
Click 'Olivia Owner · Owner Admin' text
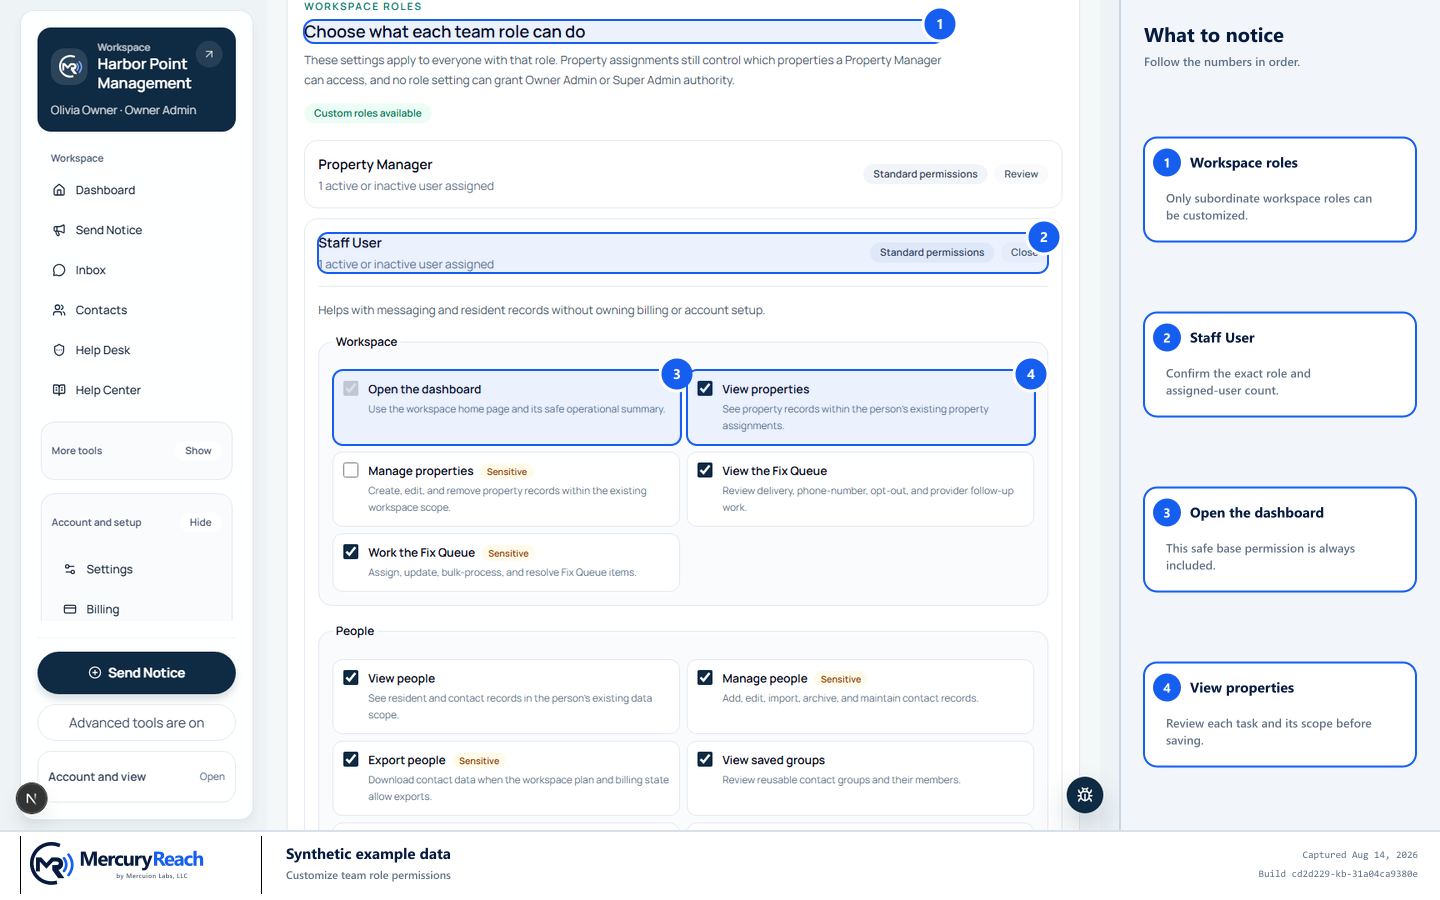tap(123, 110)
